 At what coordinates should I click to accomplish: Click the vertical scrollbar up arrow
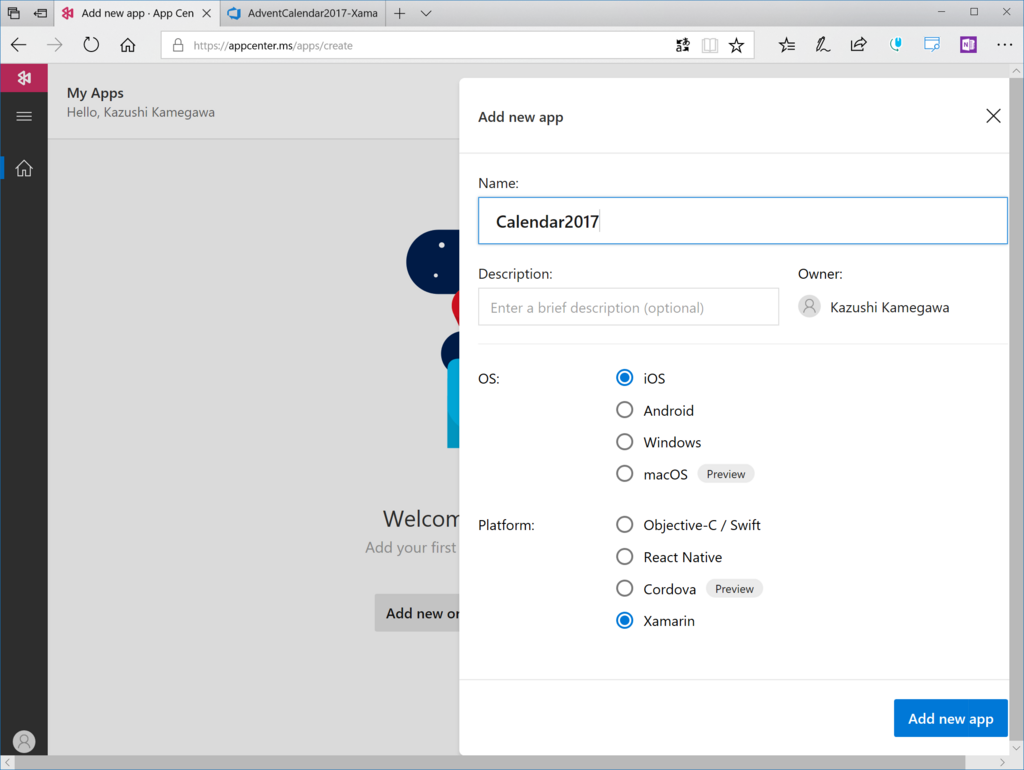(1016, 71)
